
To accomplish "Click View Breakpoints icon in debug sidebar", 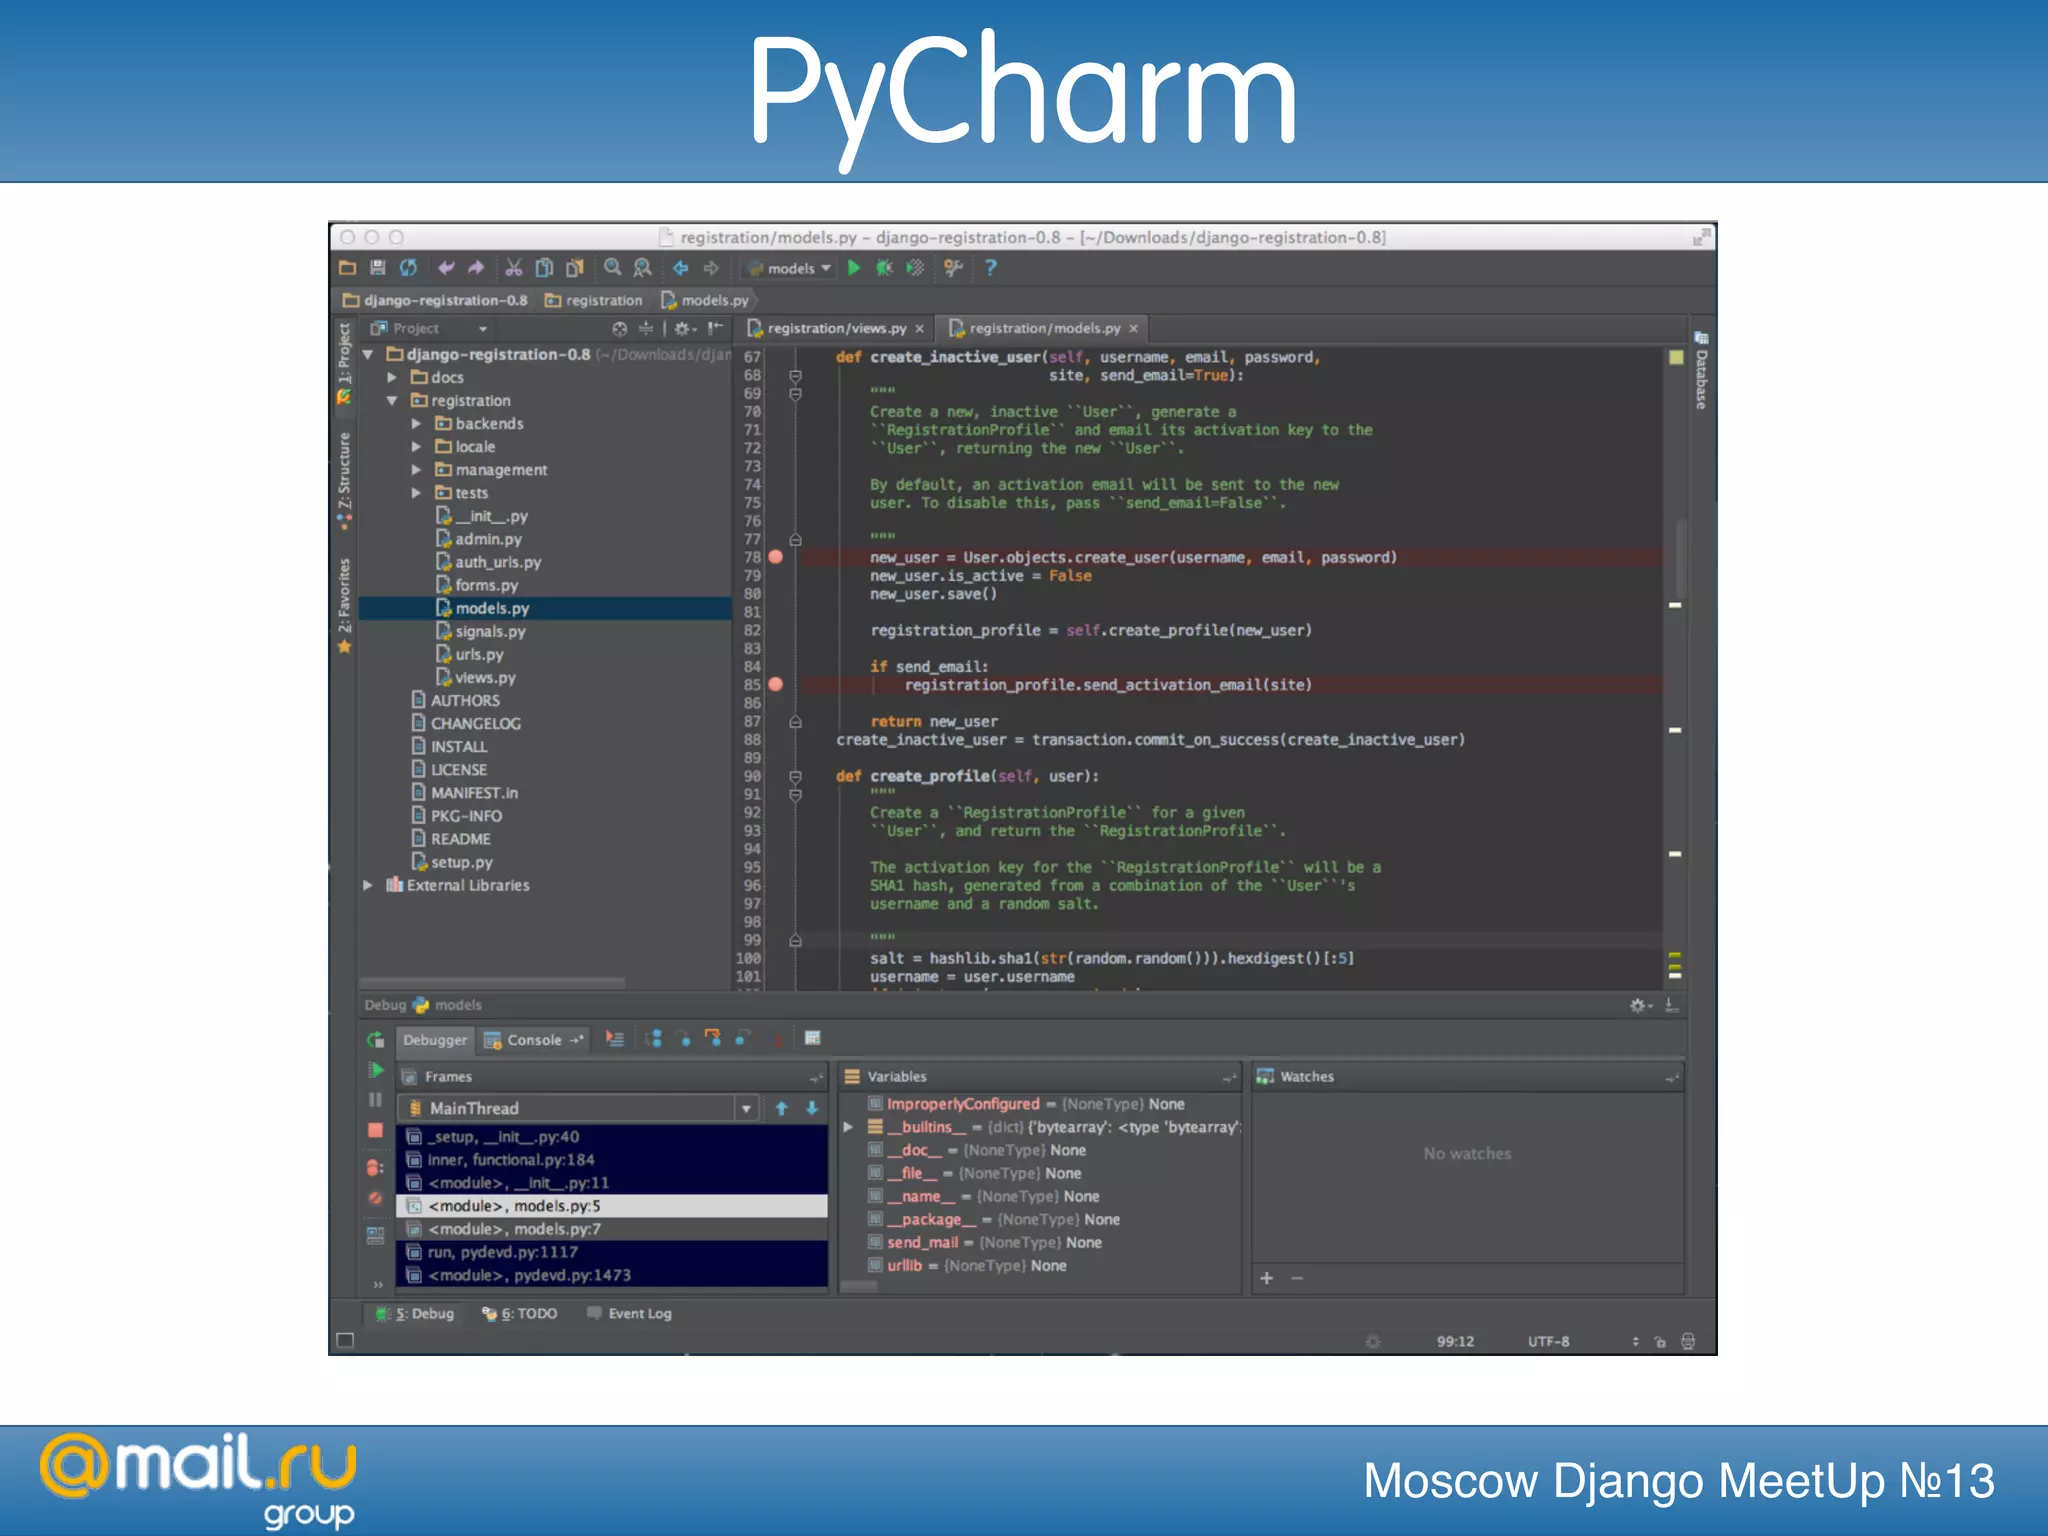I will click(375, 1167).
